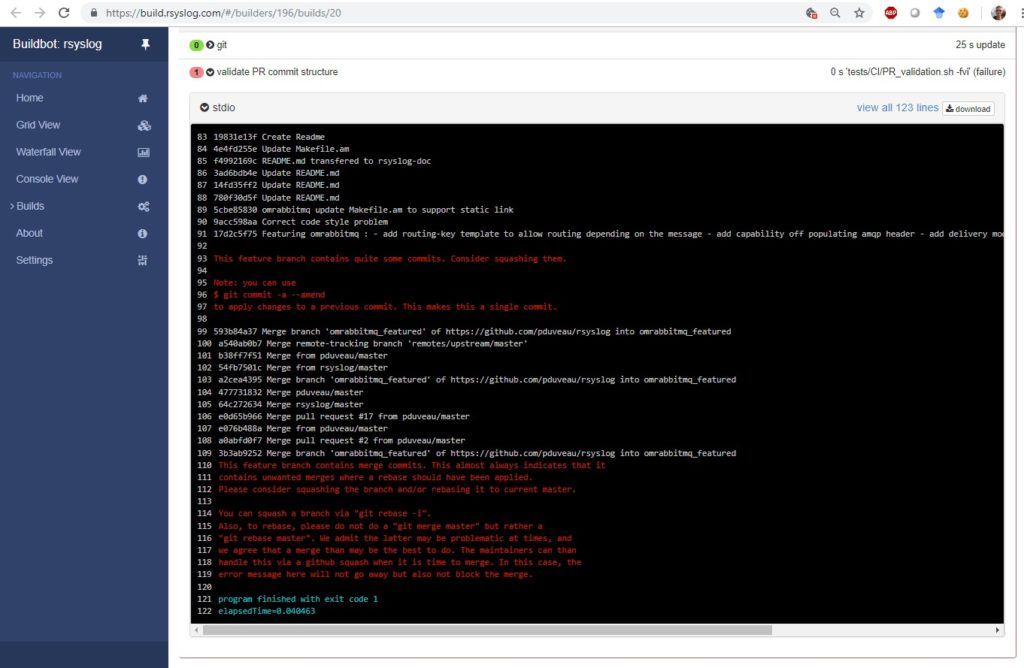Reload the page with the refresh icon
The width and height of the screenshot is (1024, 668).
[64, 13]
